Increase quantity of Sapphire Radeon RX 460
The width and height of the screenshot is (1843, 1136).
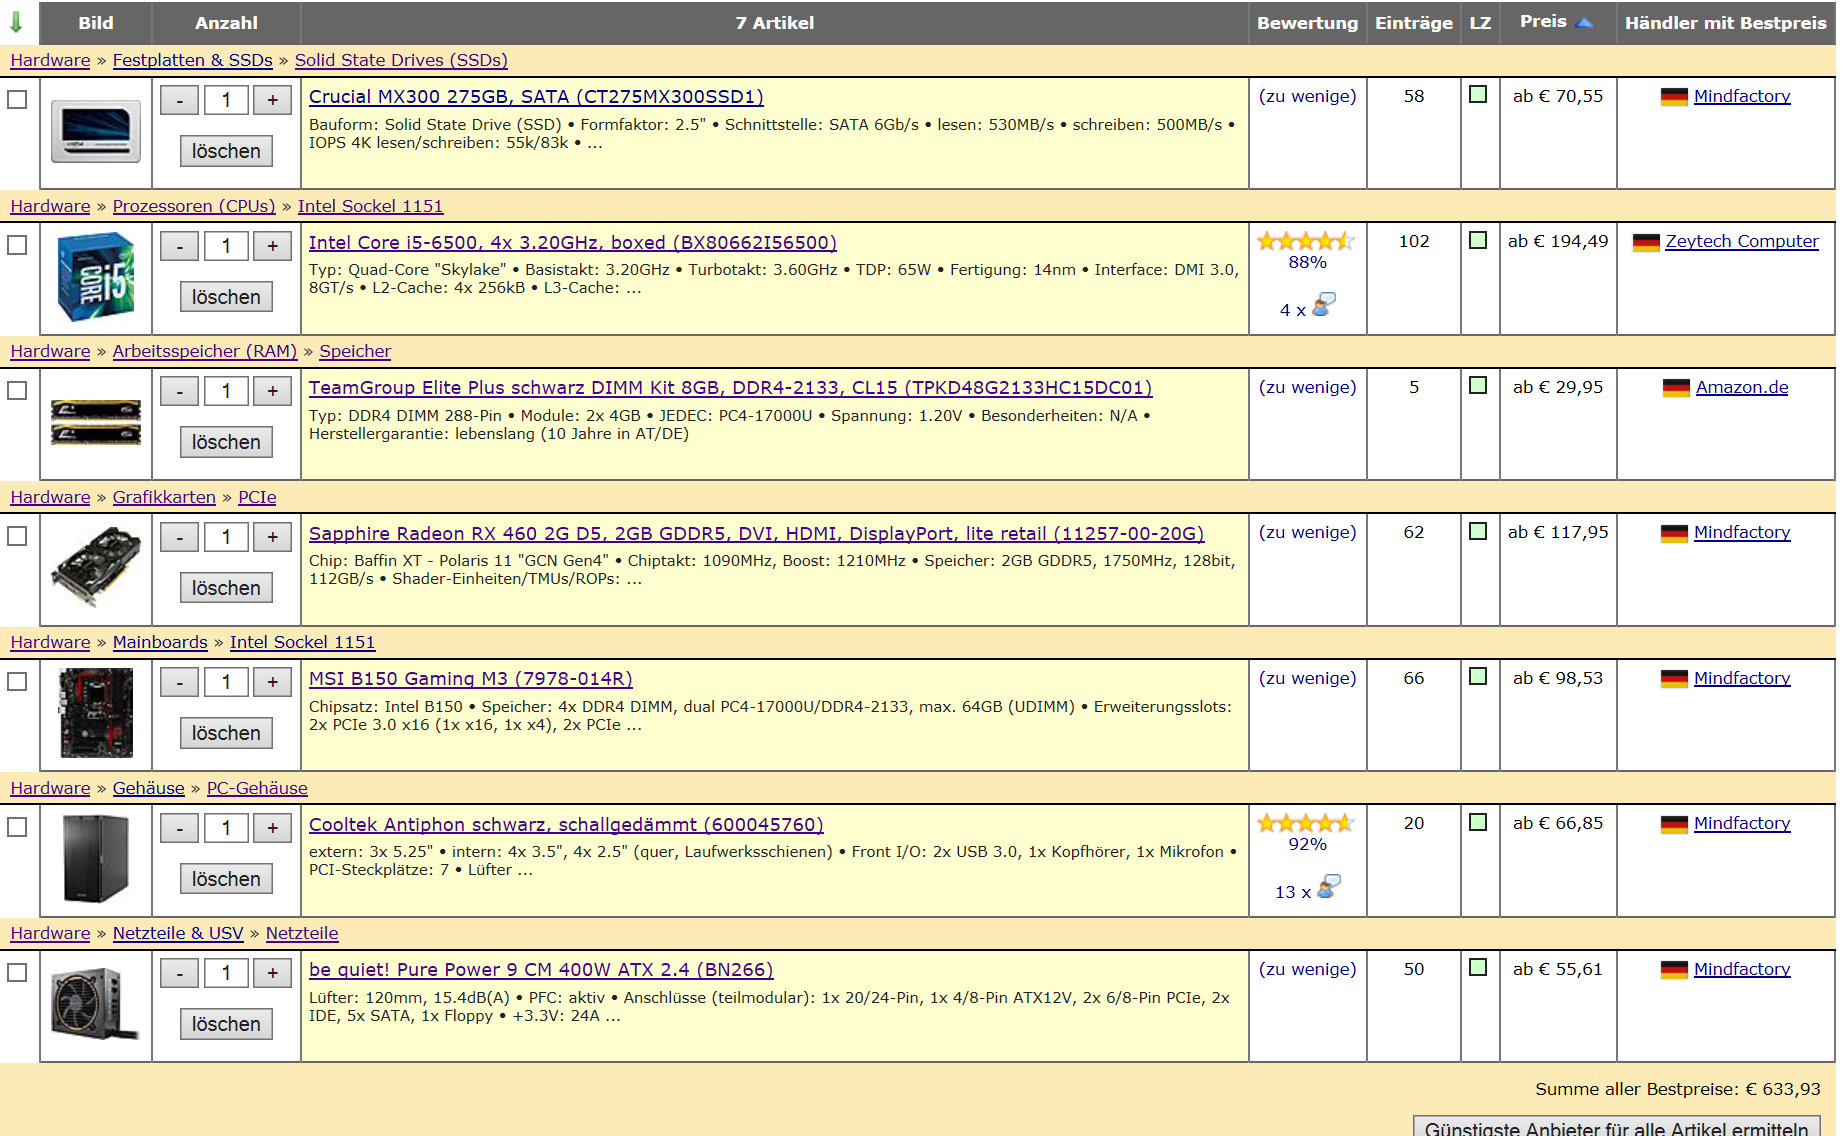pos(272,537)
